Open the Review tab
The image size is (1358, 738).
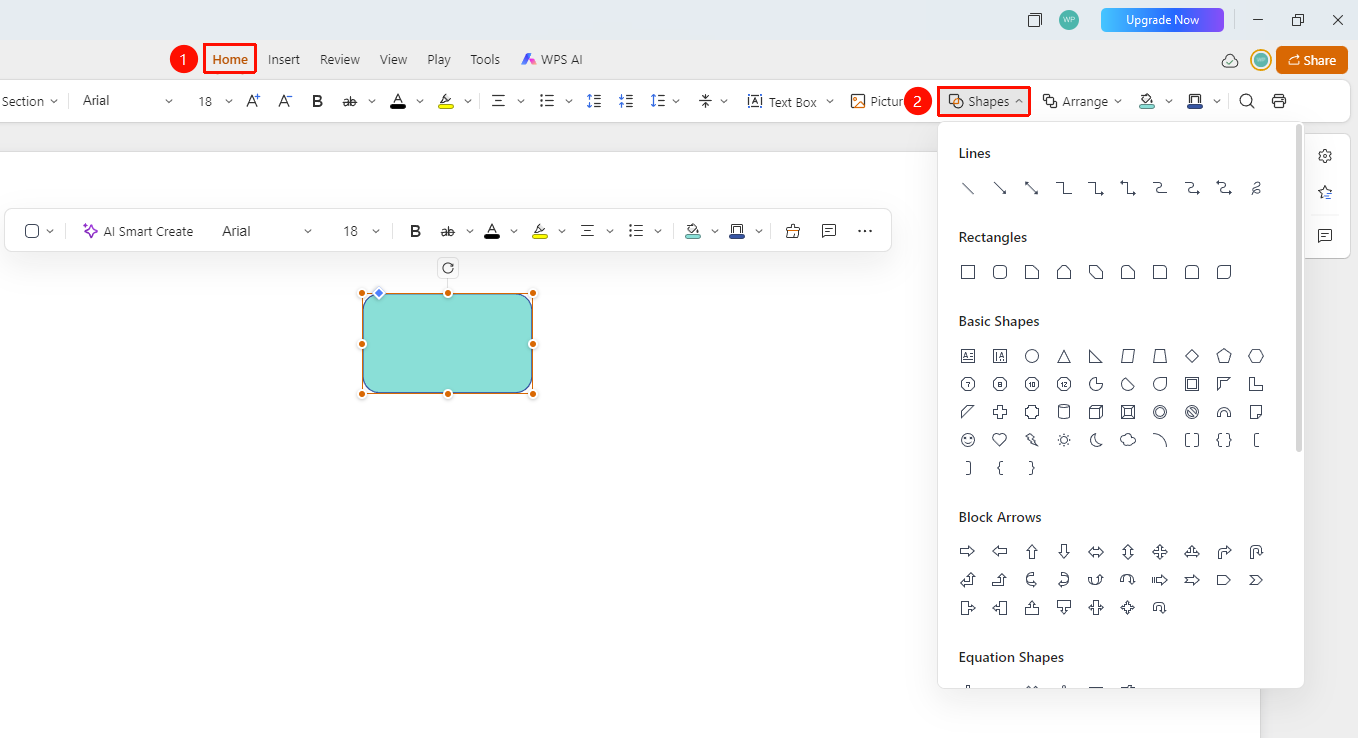340,60
